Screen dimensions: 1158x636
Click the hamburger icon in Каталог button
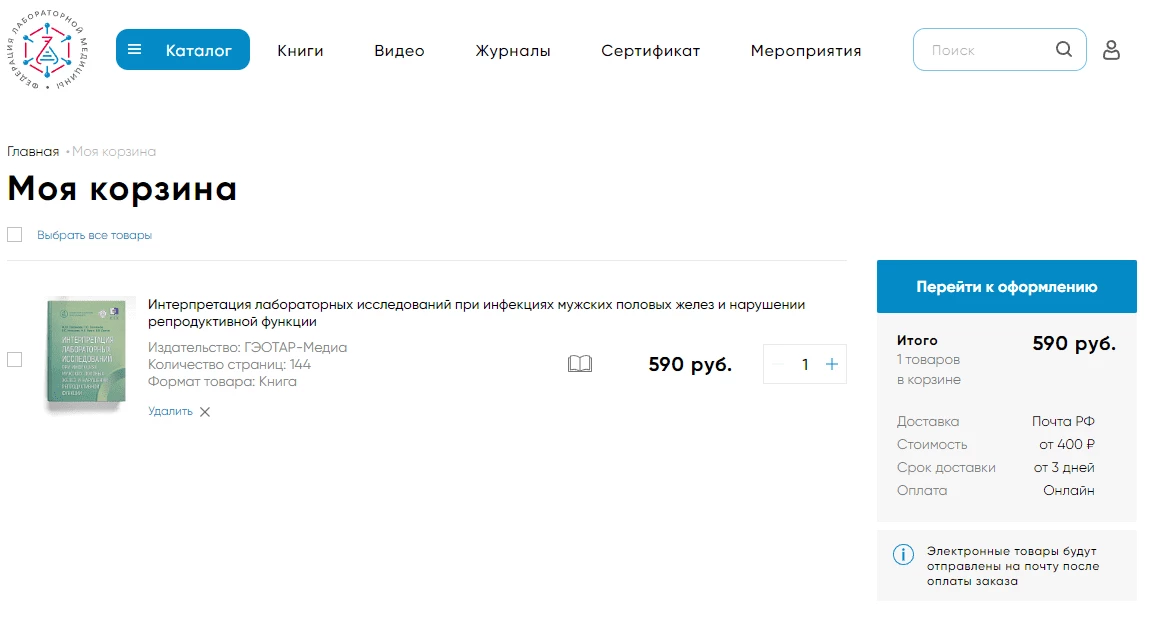134,49
